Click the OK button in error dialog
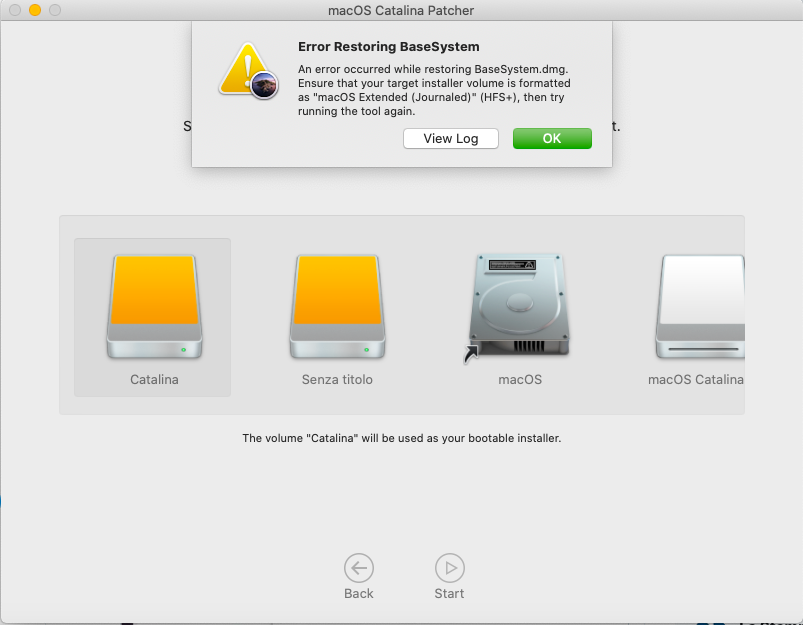 tap(552, 138)
